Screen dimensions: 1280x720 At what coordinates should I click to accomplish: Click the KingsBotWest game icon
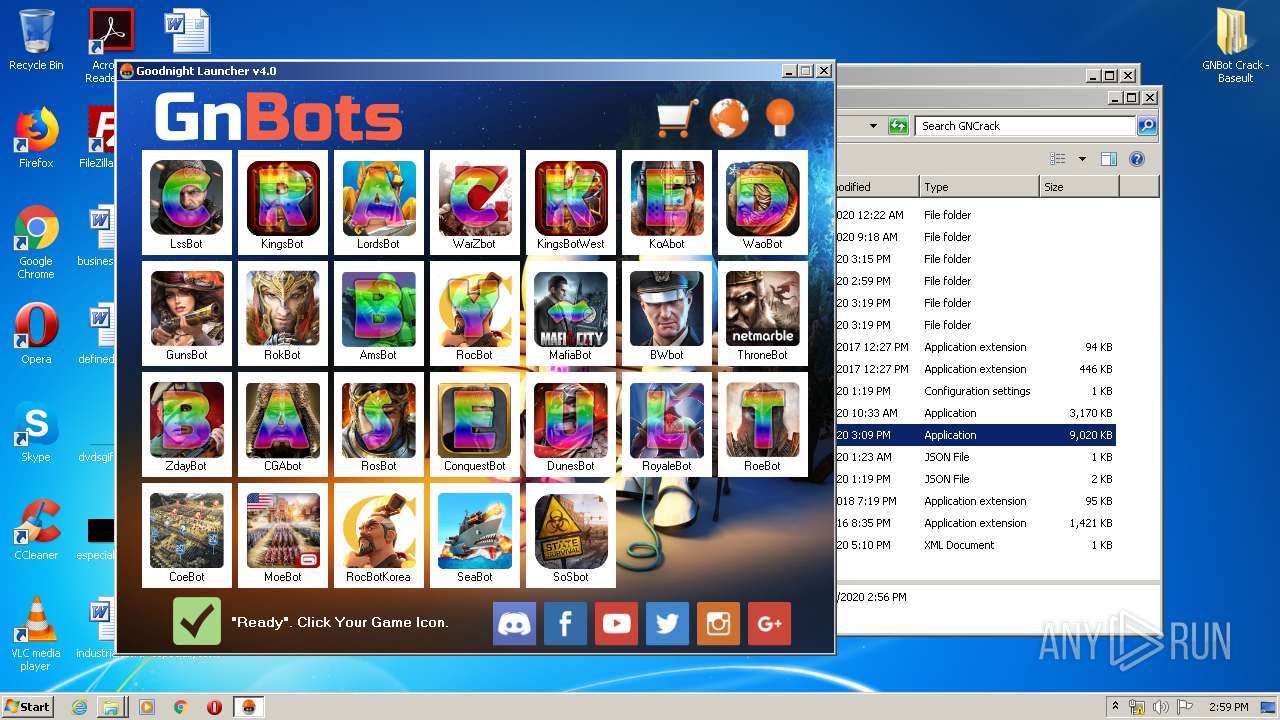click(571, 202)
